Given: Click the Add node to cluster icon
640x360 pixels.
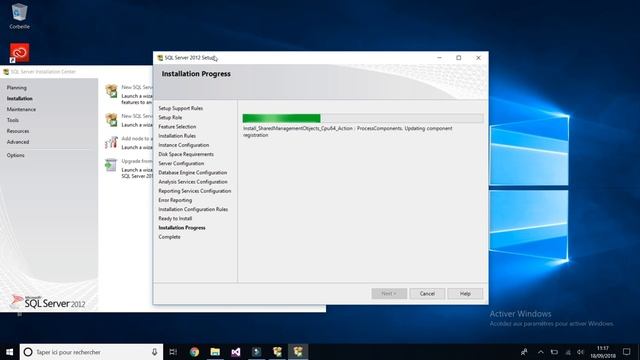Looking at the screenshot, I should click(x=111, y=142).
